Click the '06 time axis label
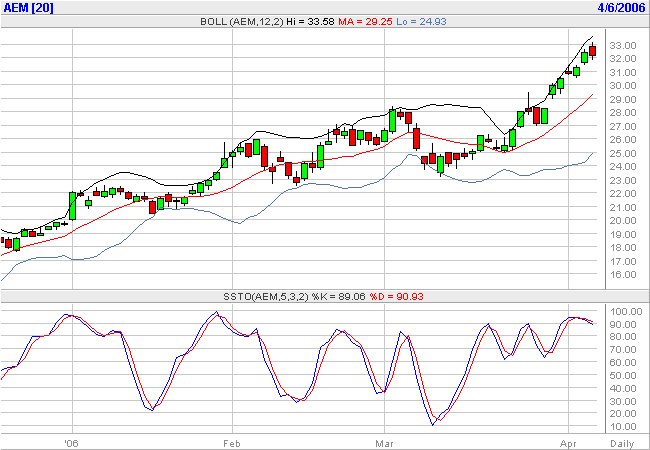The width and height of the screenshot is (650, 450). coord(72,443)
